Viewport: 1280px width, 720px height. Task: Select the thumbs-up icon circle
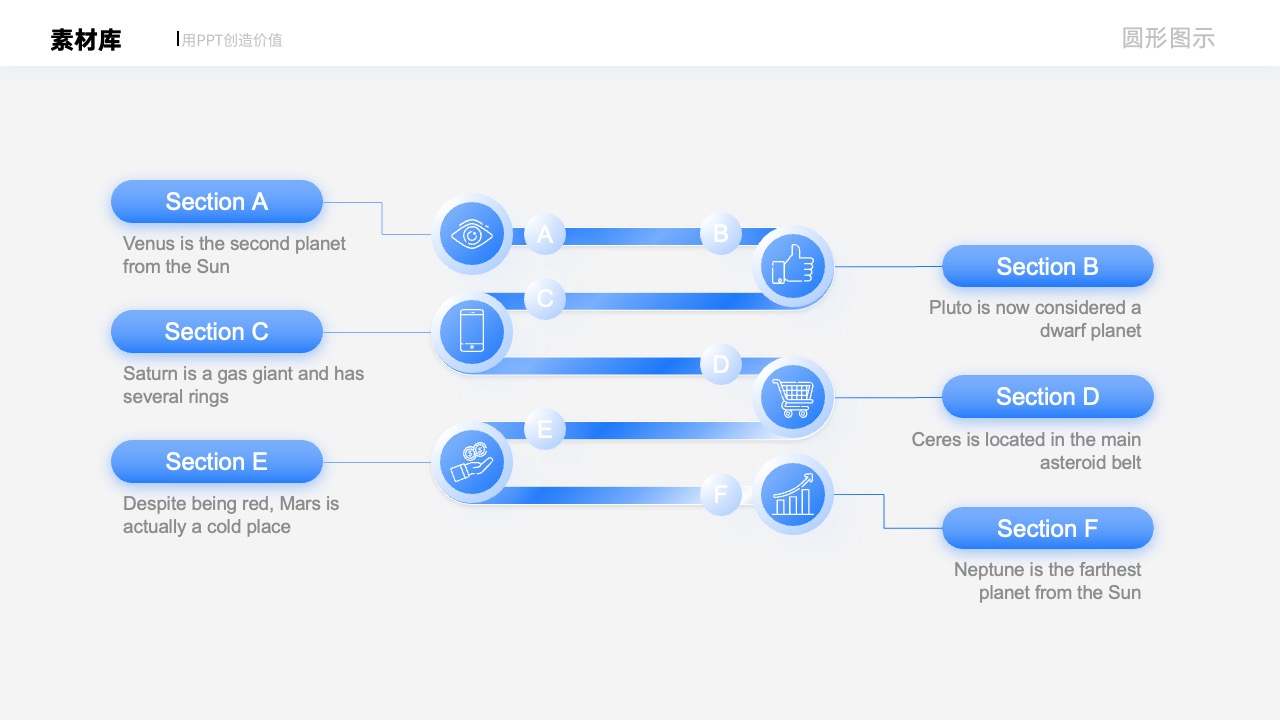793,266
